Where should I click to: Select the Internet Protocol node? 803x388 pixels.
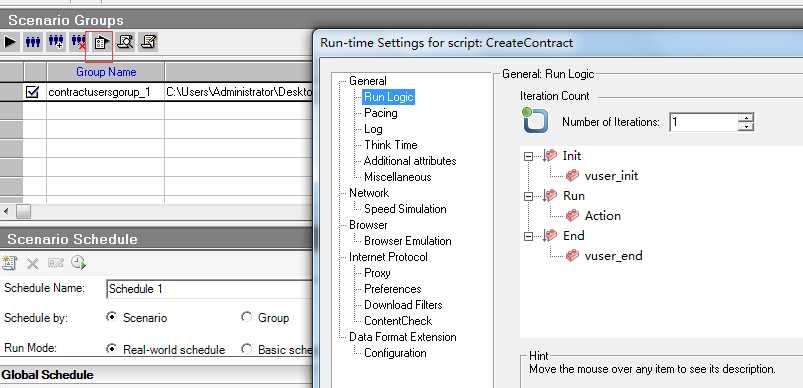[388, 257]
